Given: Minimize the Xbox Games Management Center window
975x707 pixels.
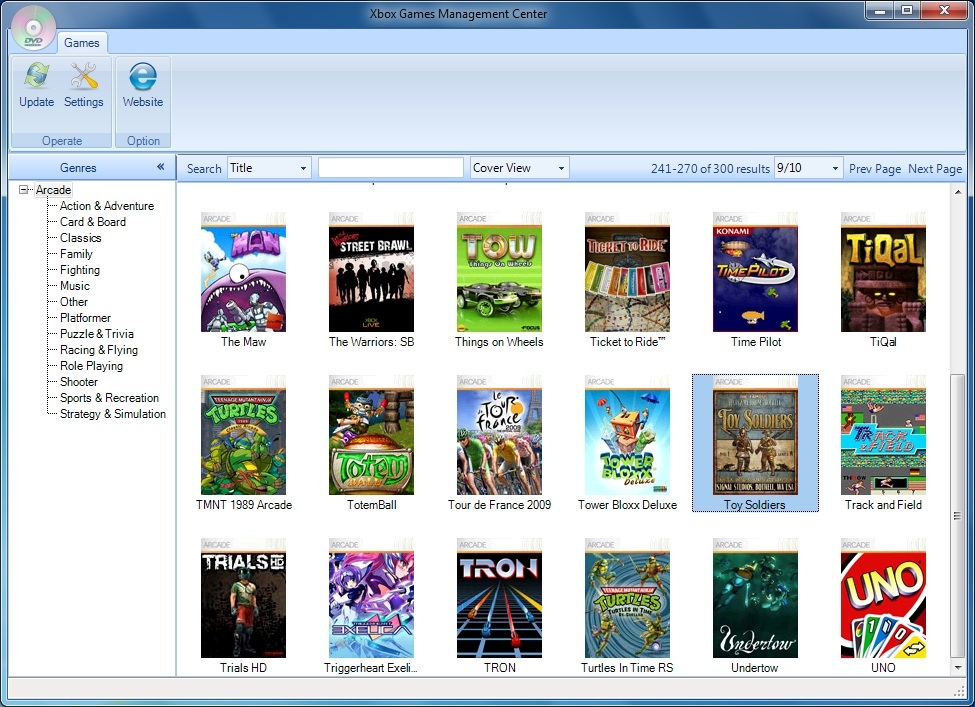Looking at the screenshot, I should (880, 11).
